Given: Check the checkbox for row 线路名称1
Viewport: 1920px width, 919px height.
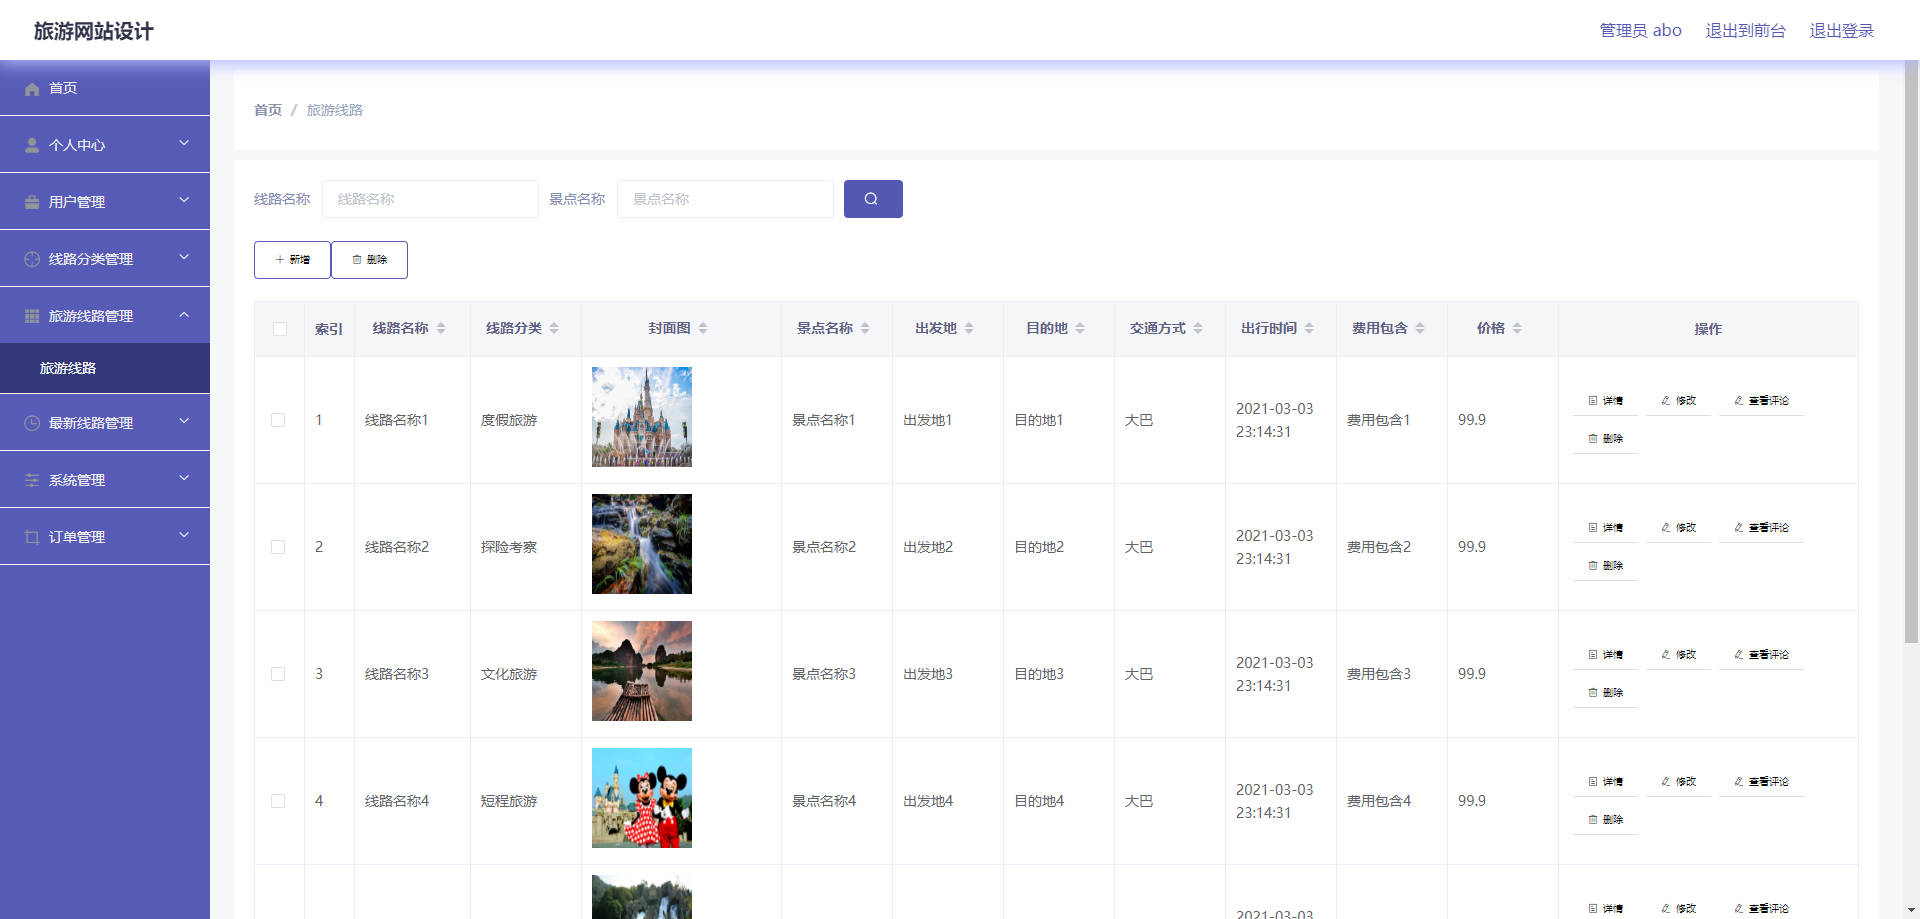Looking at the screenshot, I should point(278,420).
